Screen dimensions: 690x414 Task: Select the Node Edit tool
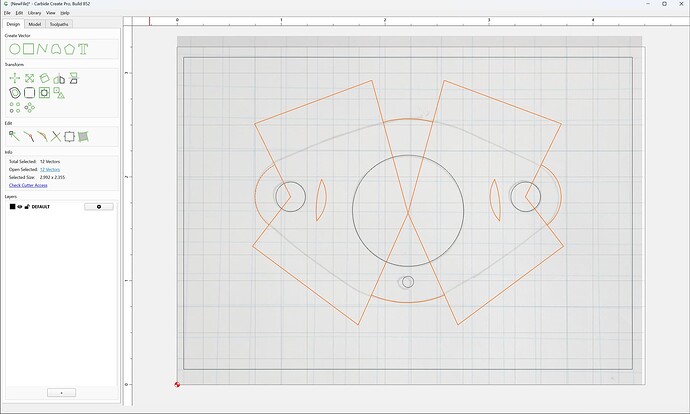(14, 136)
